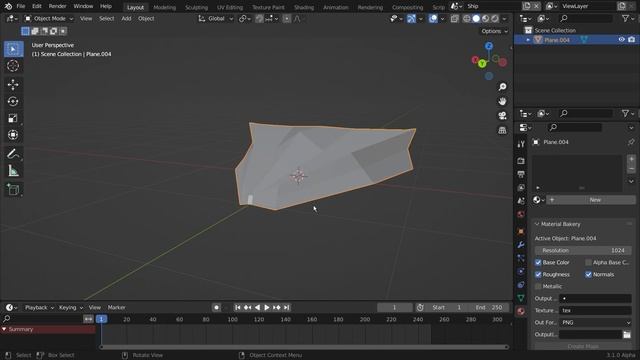Screen dimensions: 640x360
Task: Open View Layer properties tab
Action: pos(521,188)
